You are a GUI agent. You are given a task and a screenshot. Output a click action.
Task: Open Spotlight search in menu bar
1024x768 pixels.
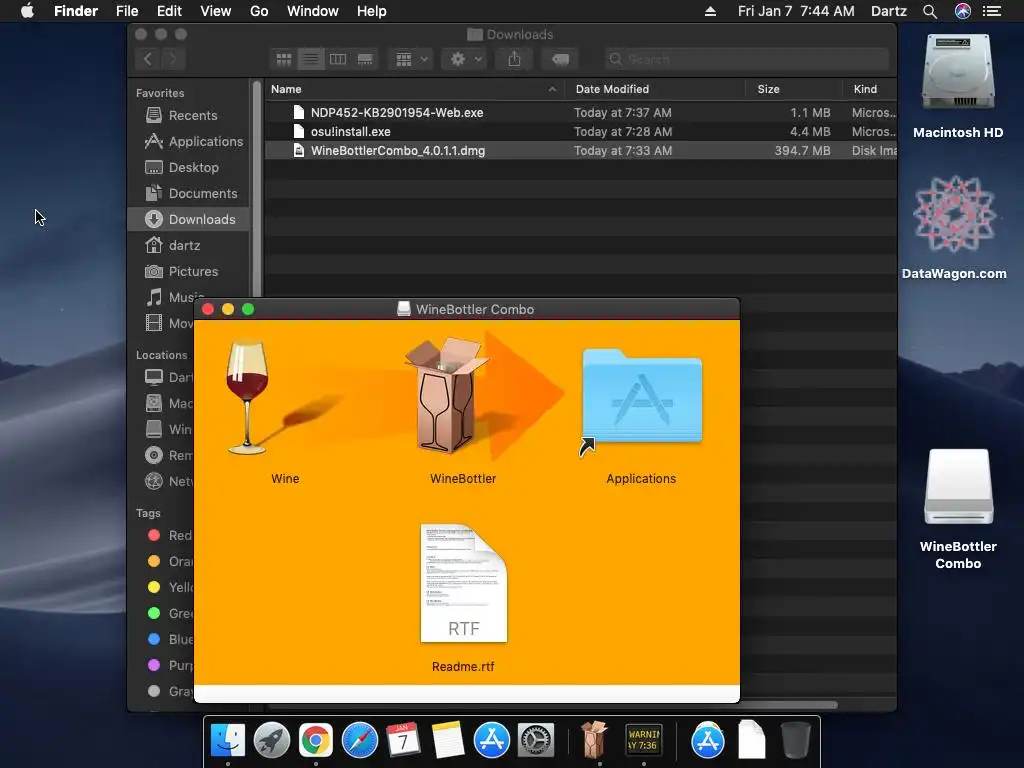pos(930,11)
